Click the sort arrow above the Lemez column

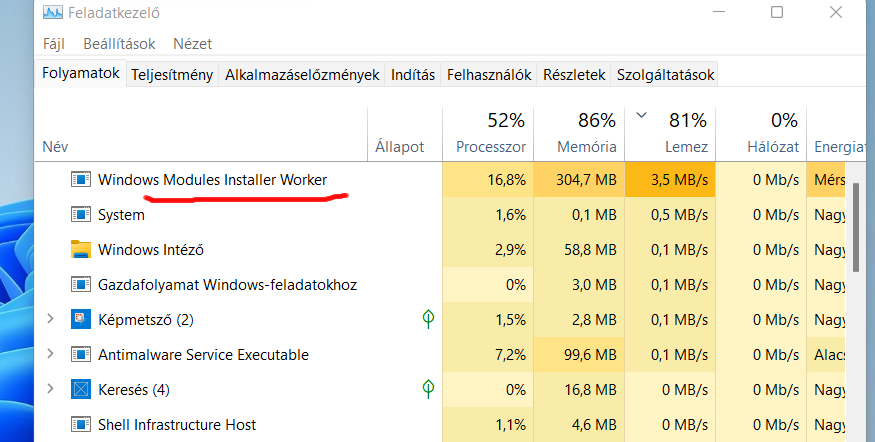click(642, 116)
